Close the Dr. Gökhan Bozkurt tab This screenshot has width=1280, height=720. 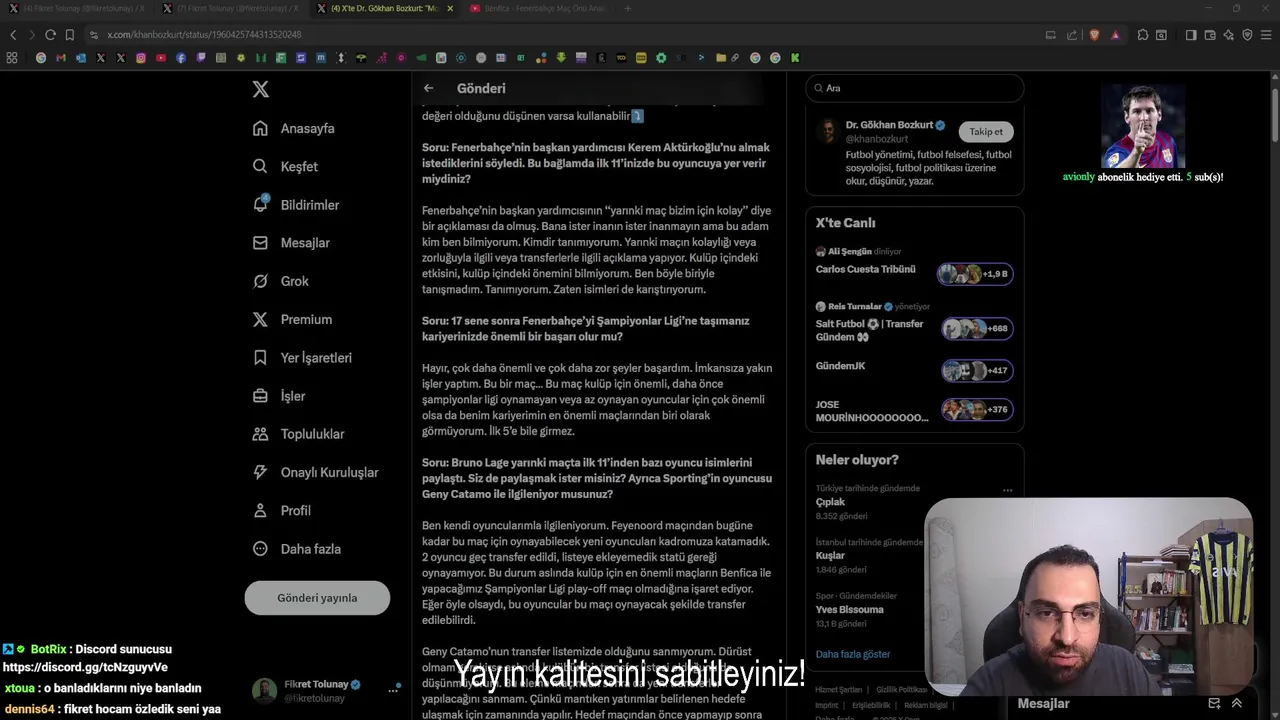tap(450, 8)
